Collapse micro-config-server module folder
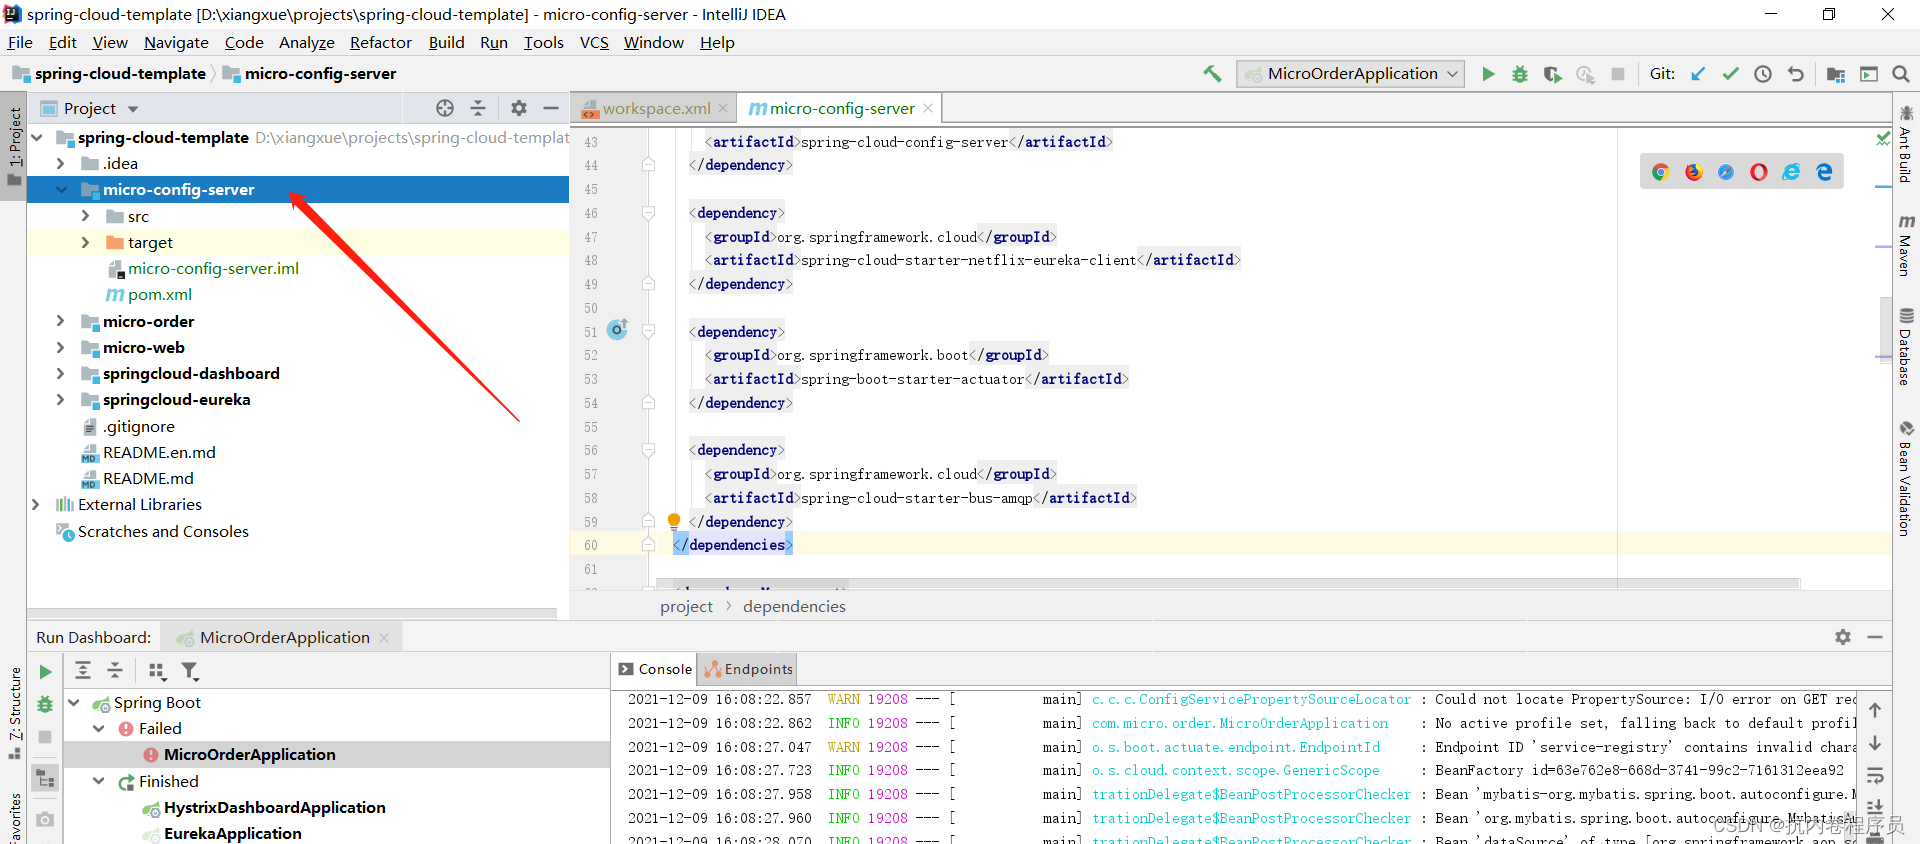The height and width of the screenshot is (844, 1920). [x=61, y=189]
